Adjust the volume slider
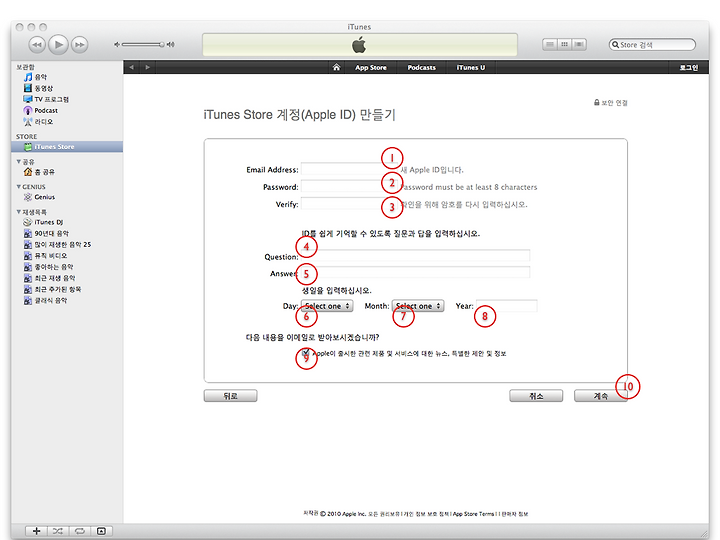 (x=144, y=45)
